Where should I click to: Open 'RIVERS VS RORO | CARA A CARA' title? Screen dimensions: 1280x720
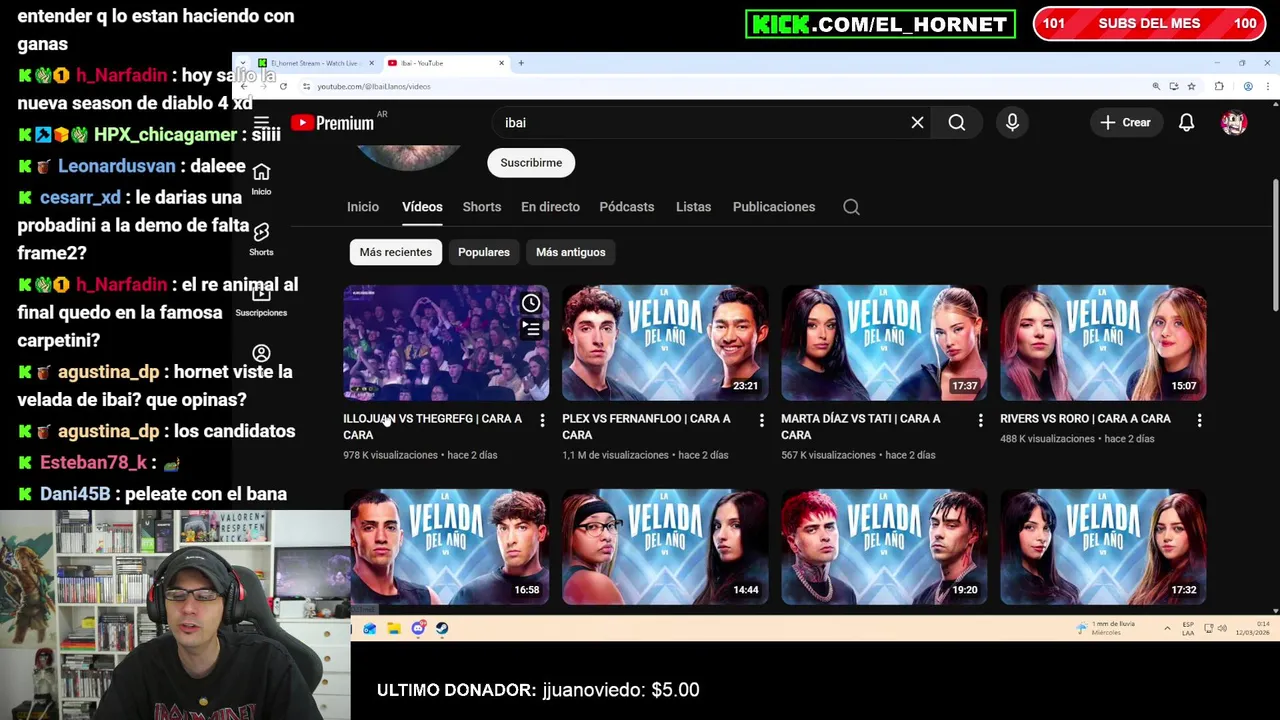pyautogui.click(x=1085, y=419)
